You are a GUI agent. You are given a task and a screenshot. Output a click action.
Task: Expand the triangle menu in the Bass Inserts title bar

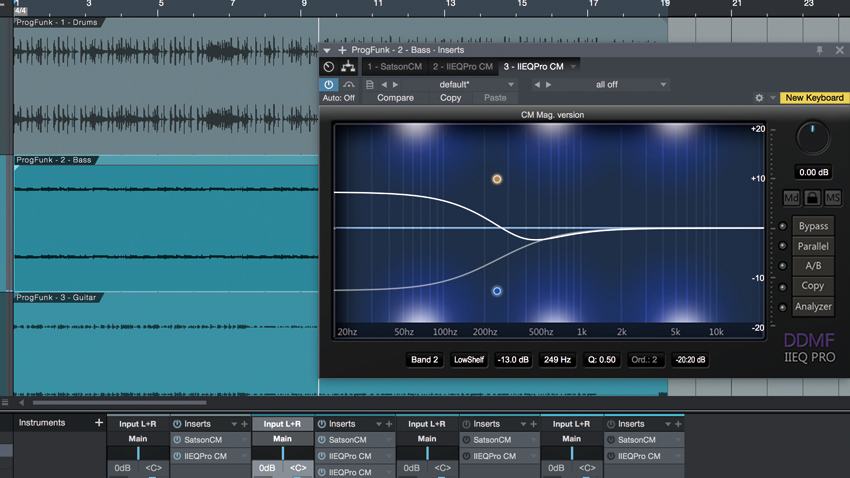coord(326,50)
